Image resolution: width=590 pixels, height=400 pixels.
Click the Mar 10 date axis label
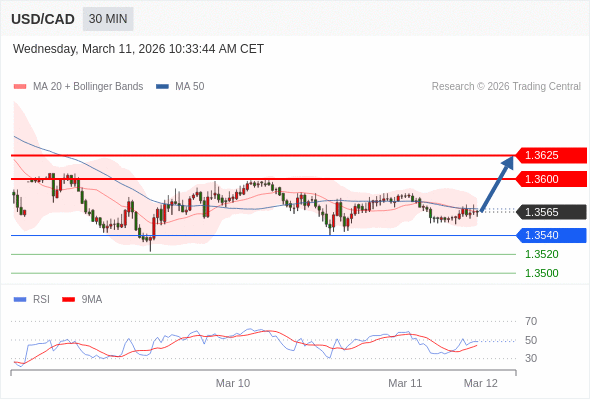point(233,383)
